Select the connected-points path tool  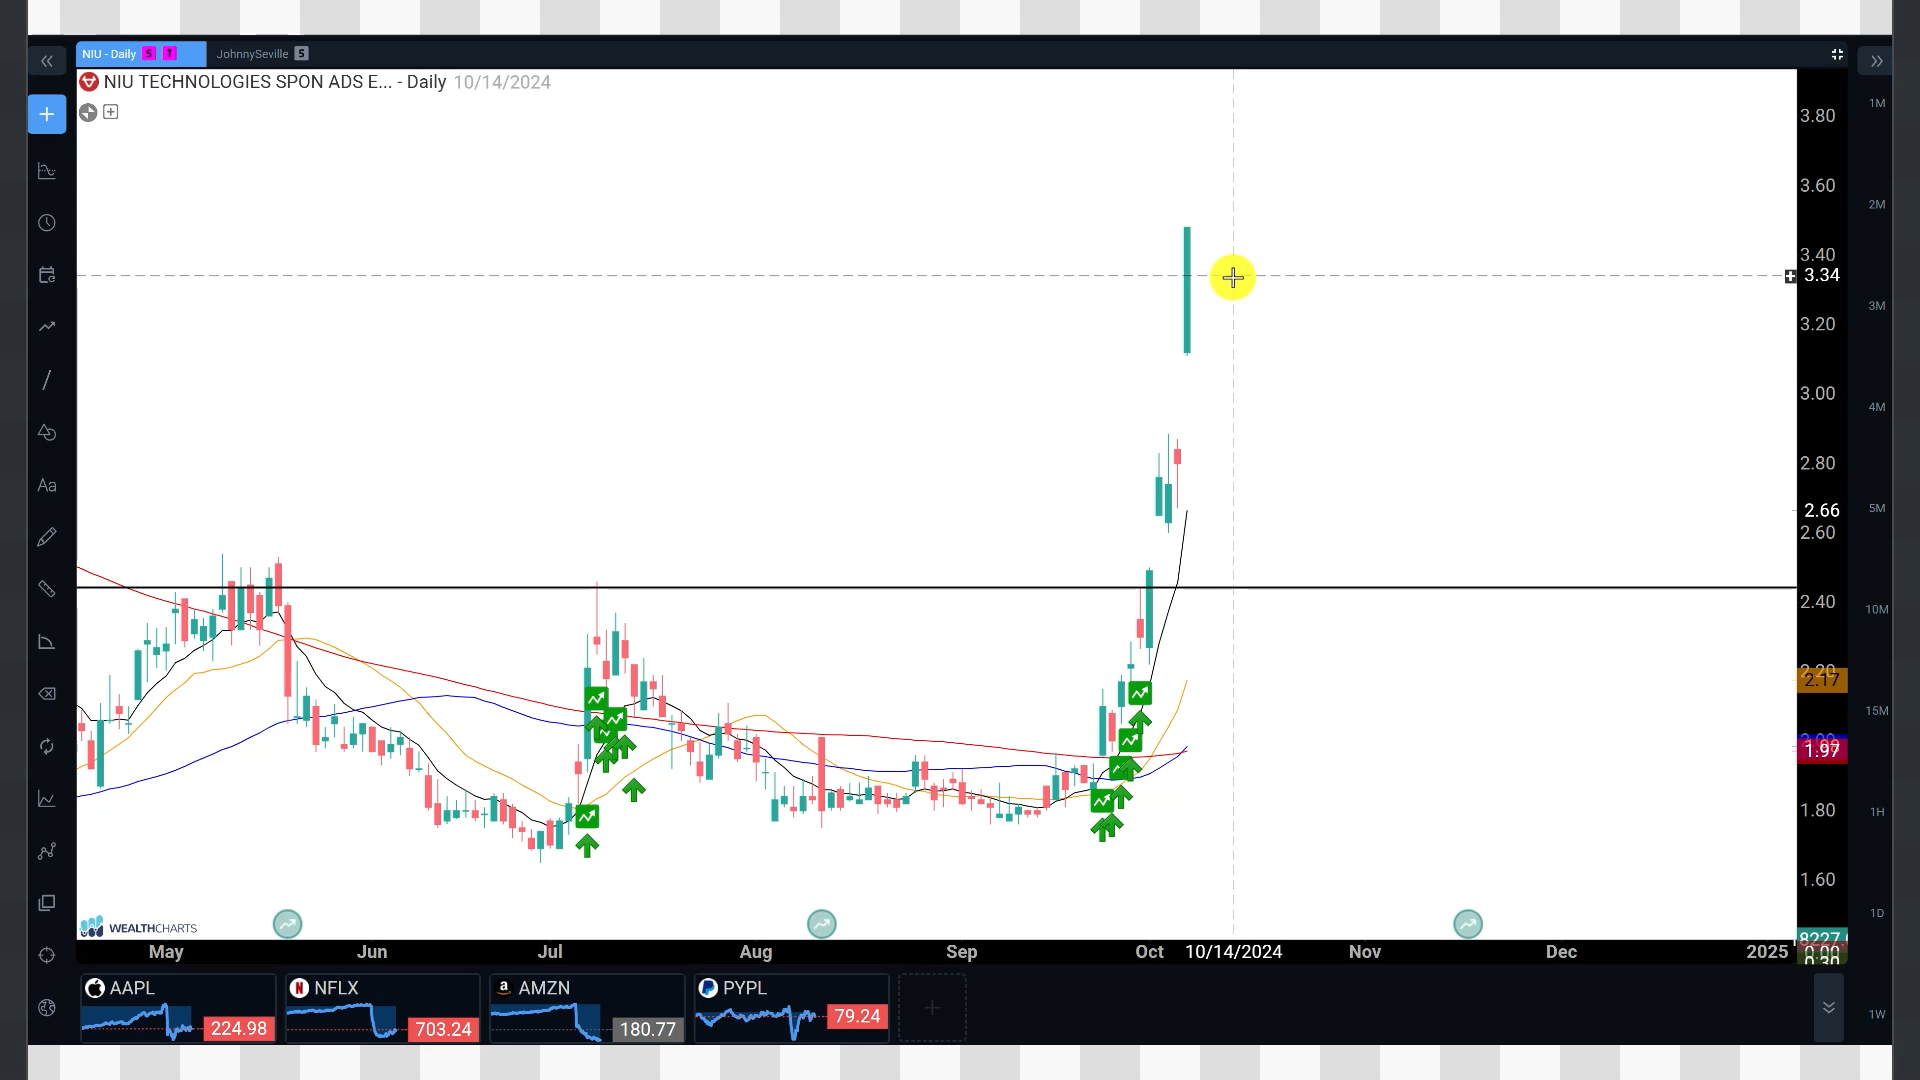(47, 851)
